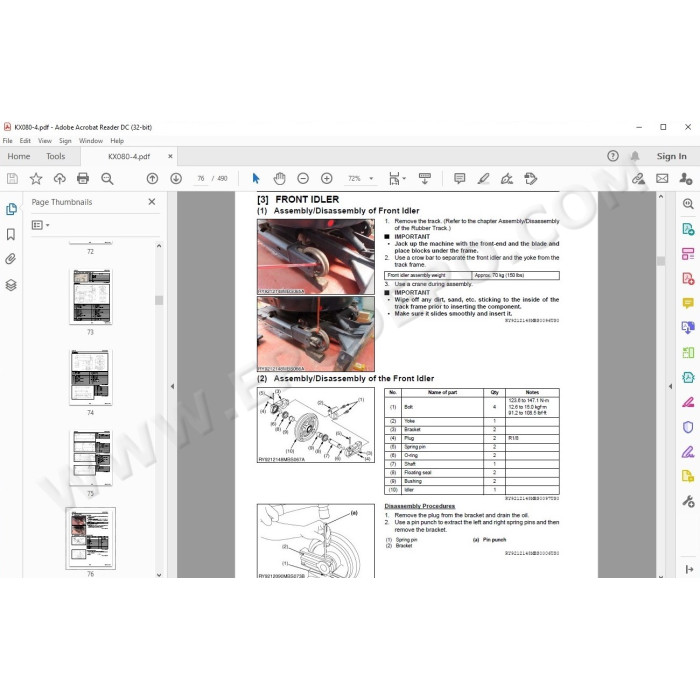Image resolution: width=700 pixels, height=700 pixels.
Task: Select page 75 thumbnail
Action: click(91, 458)
